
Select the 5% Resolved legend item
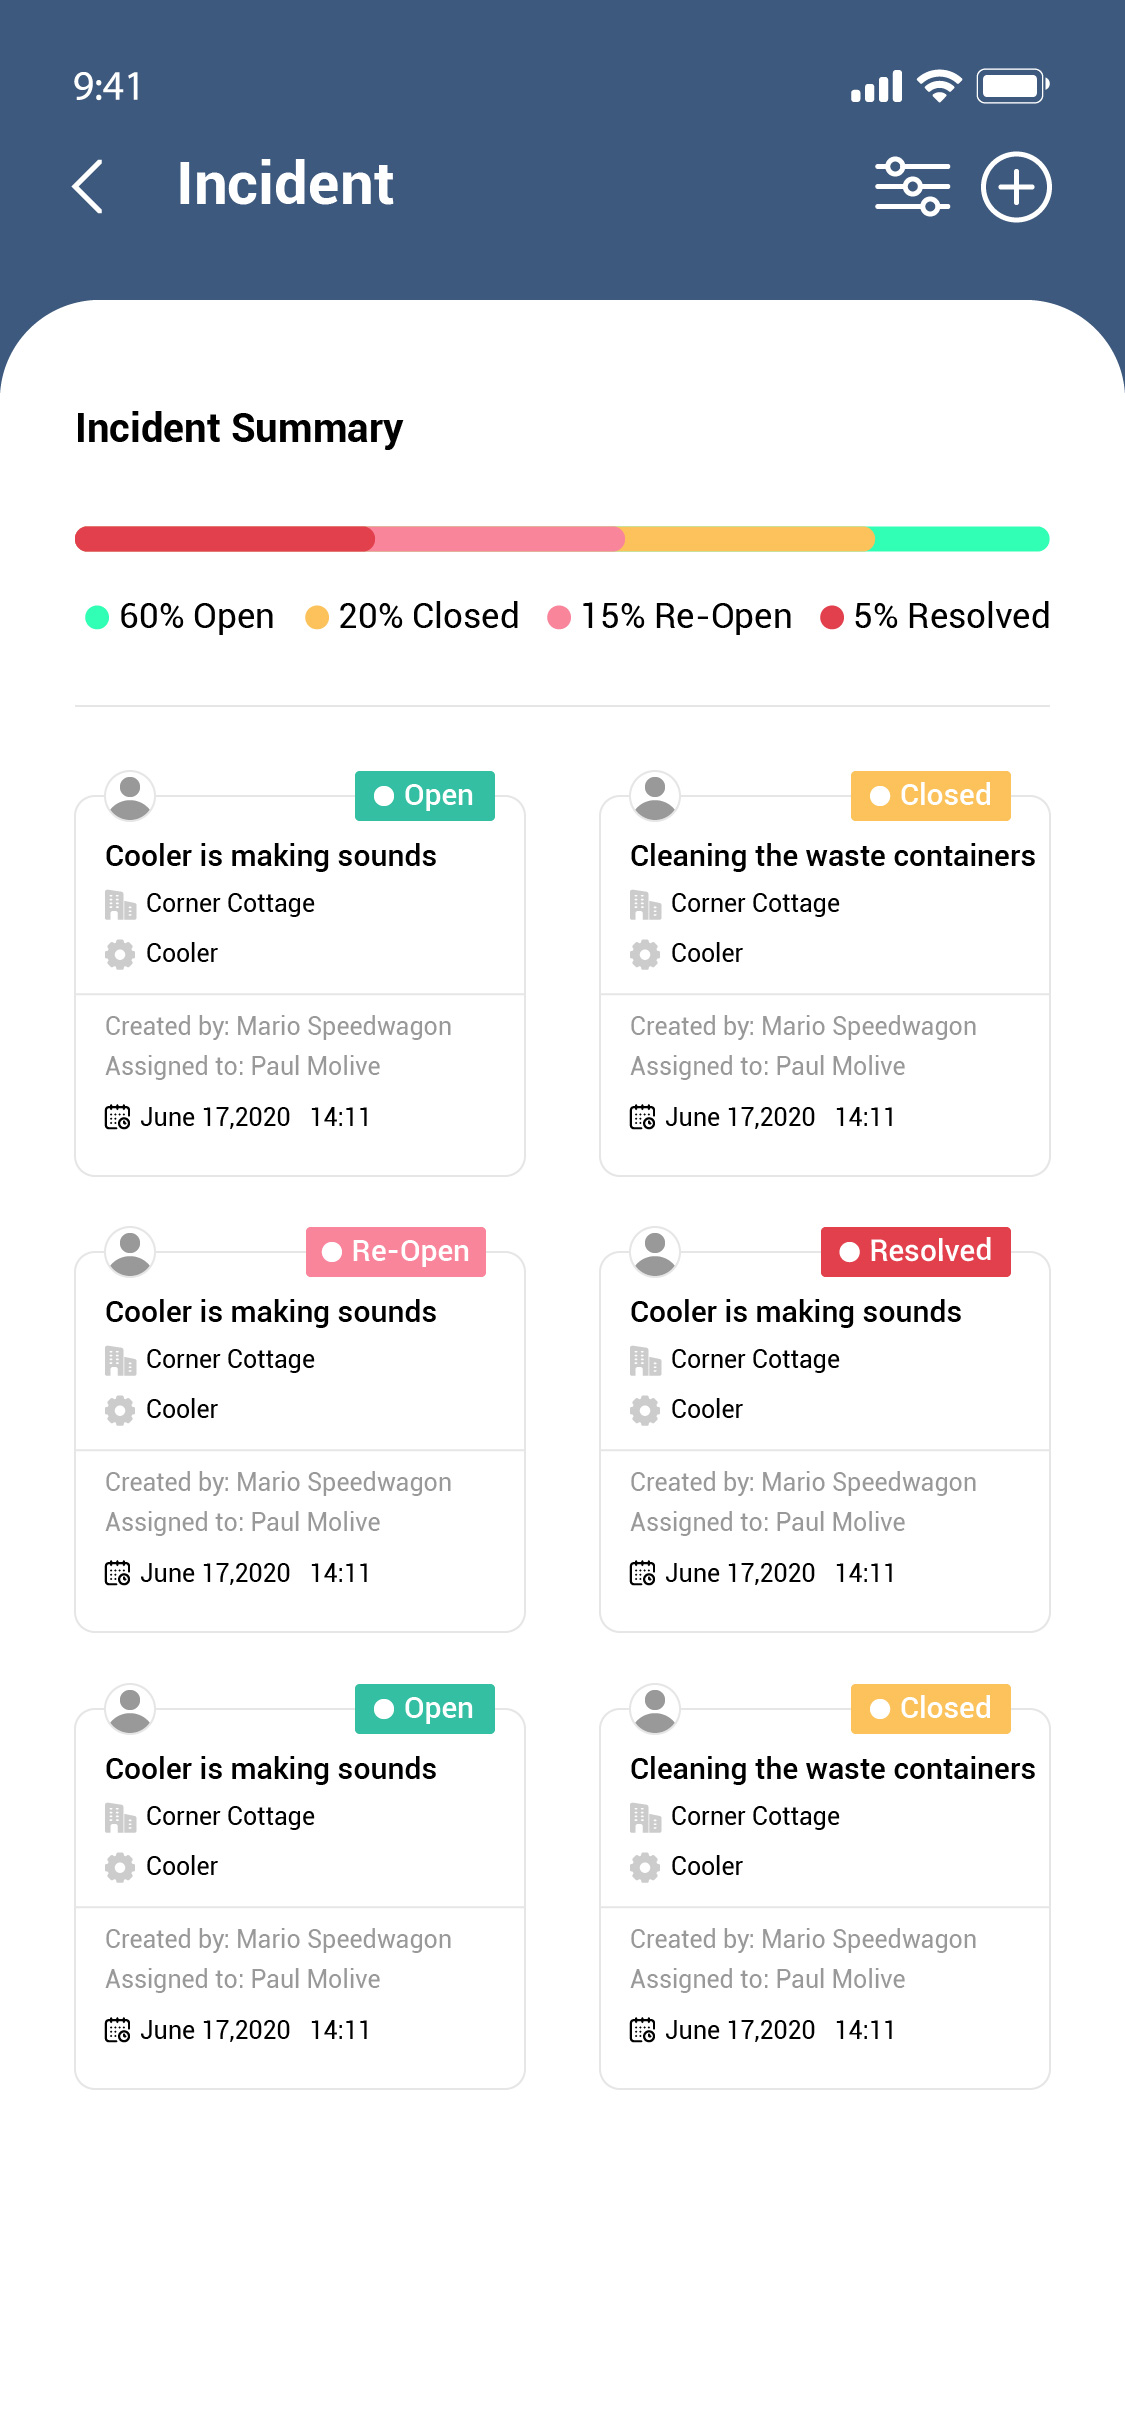(x=935, y=616)
